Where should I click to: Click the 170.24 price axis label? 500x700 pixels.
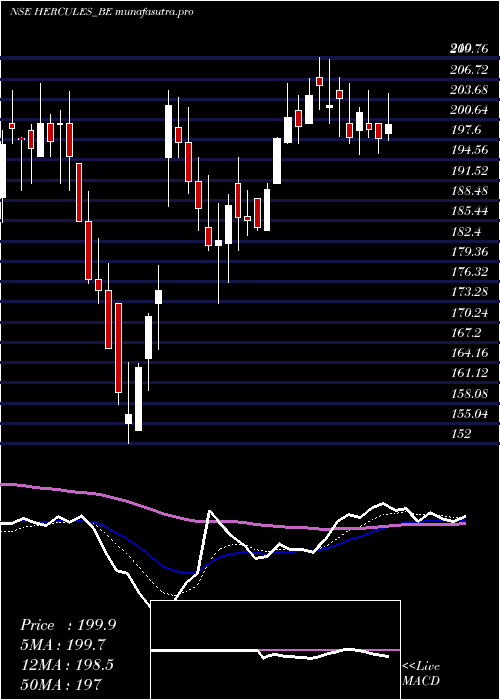tap(470, 312)
